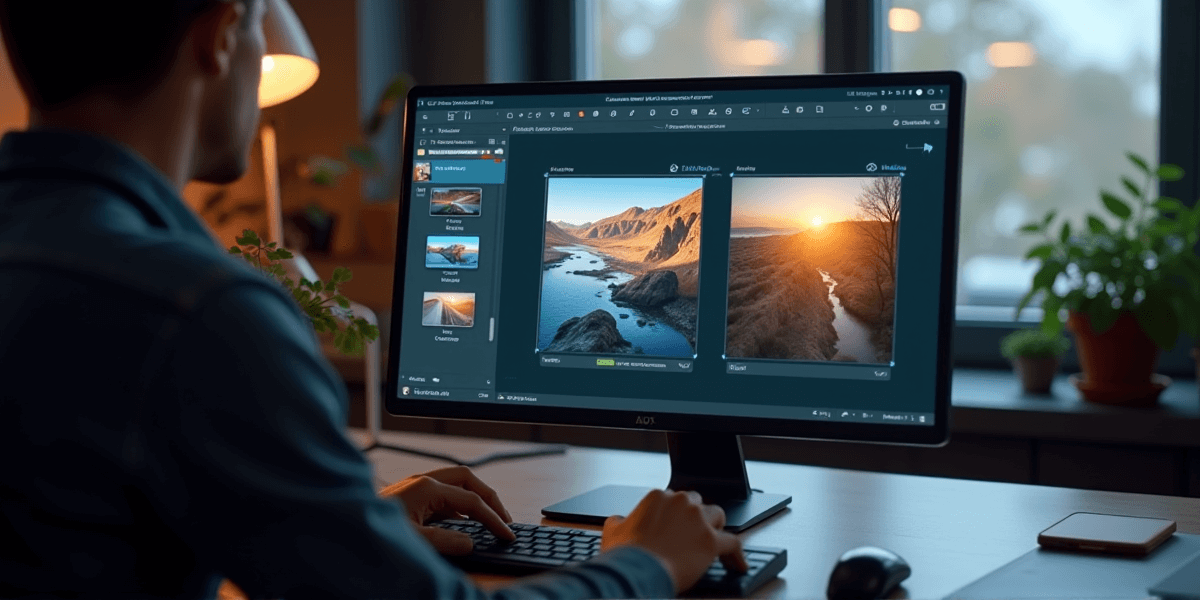Click the labeled button at the top-right below toolbar
The height and width of the screenshot is (600, 1200).
click(x=914, y=122)
